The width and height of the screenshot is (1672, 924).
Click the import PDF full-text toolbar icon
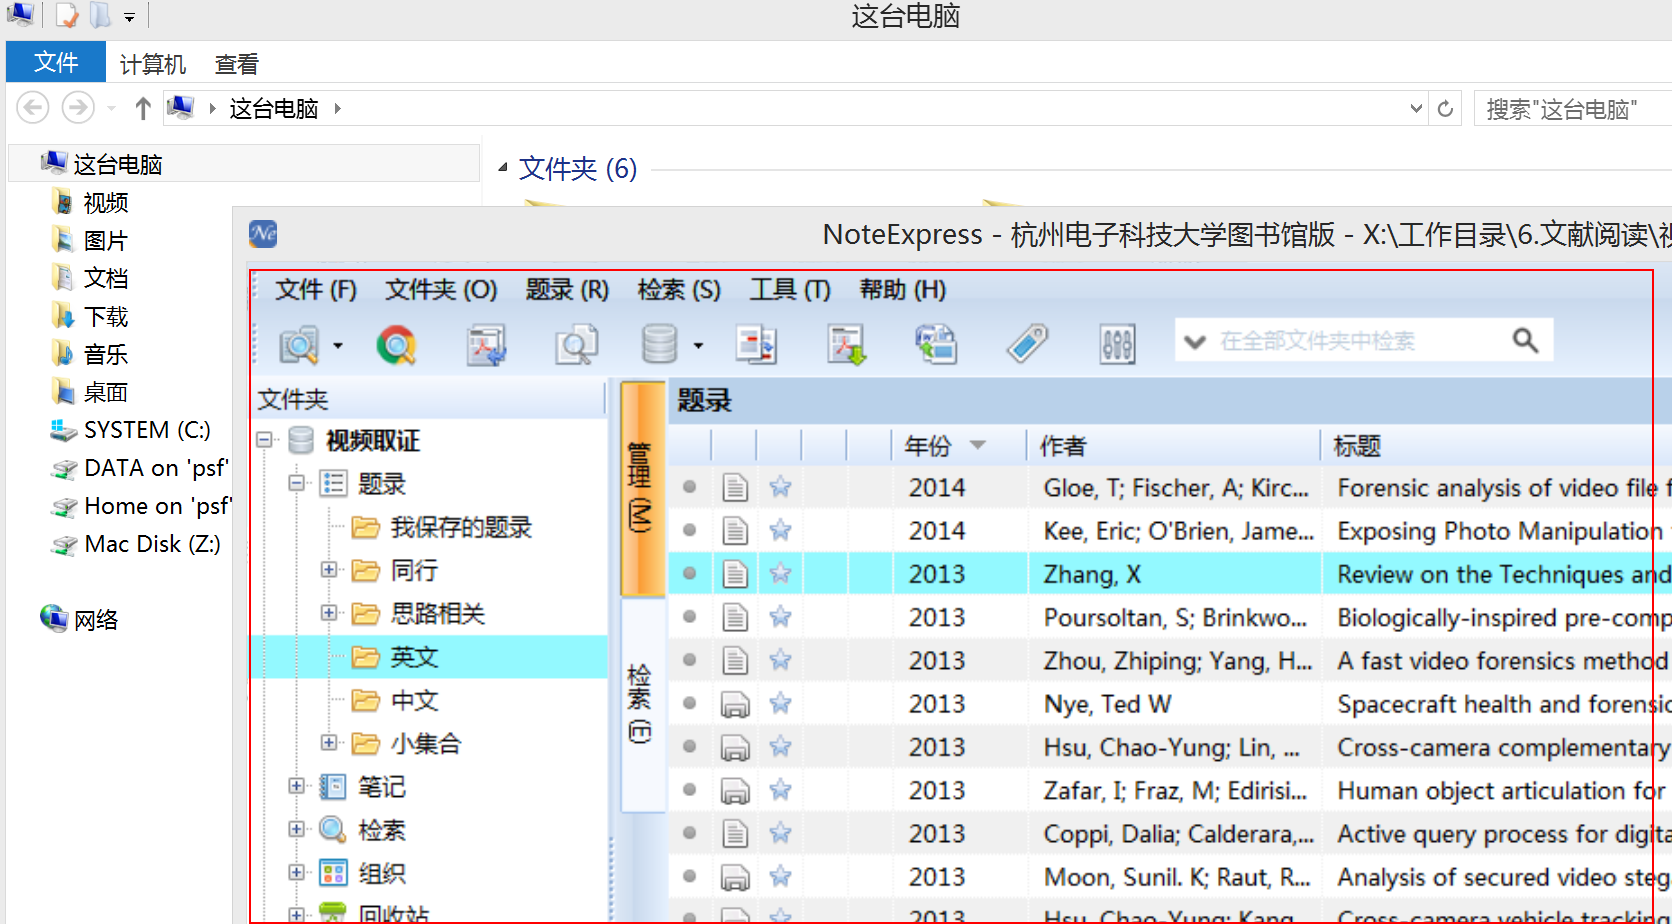click(487, 345)
